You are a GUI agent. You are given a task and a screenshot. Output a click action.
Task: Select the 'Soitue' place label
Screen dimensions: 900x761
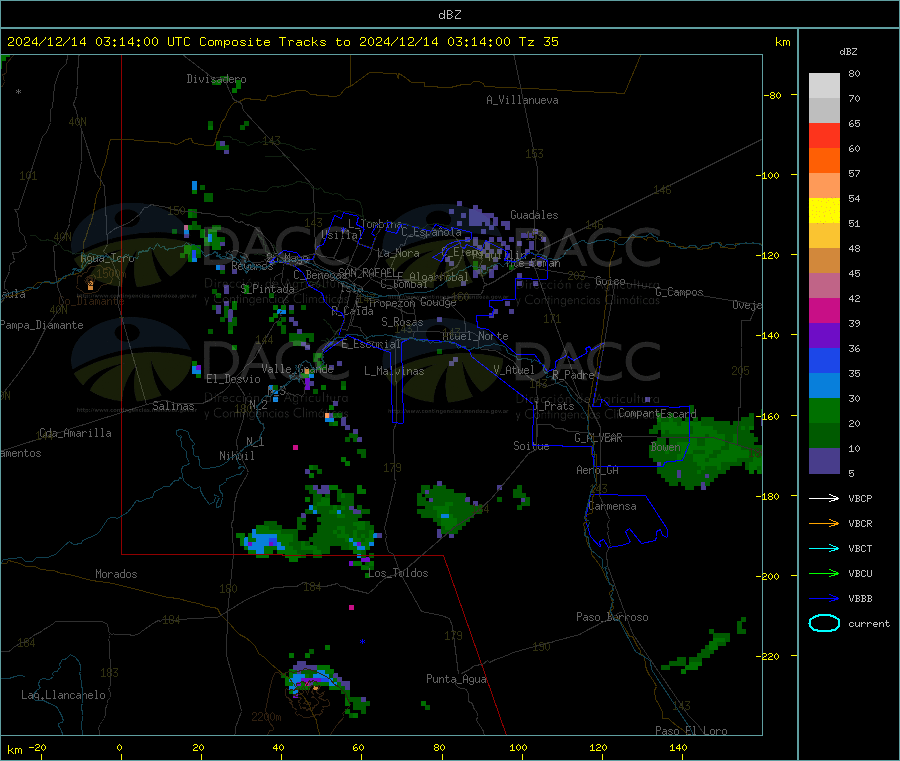pos(531,446)
